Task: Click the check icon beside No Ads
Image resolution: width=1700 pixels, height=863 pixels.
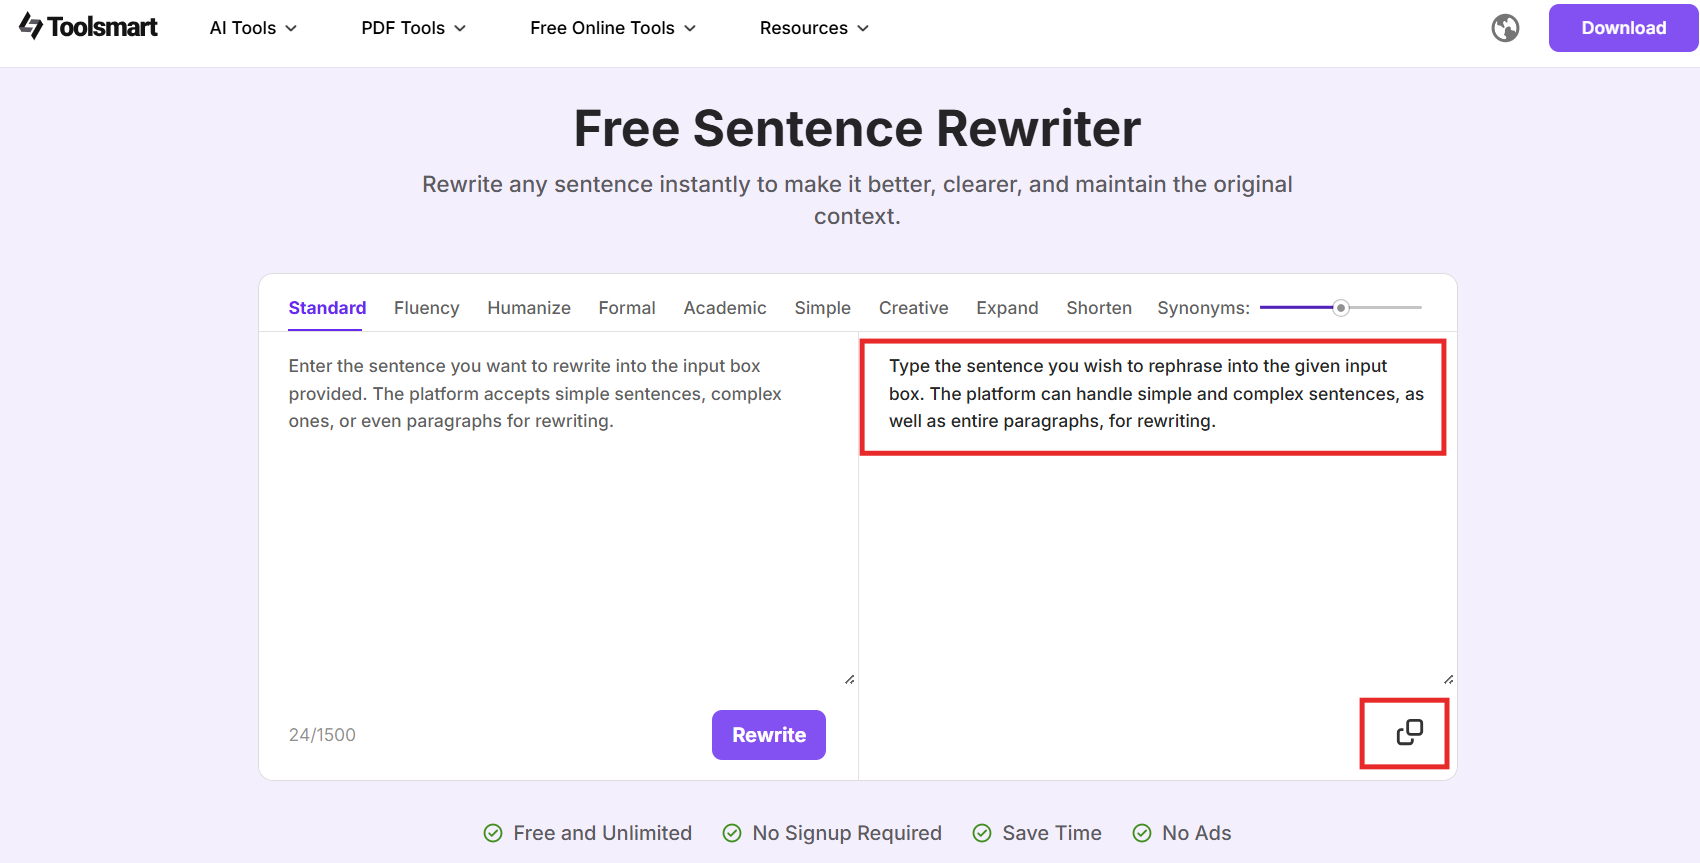Action: click(1142, 833)
